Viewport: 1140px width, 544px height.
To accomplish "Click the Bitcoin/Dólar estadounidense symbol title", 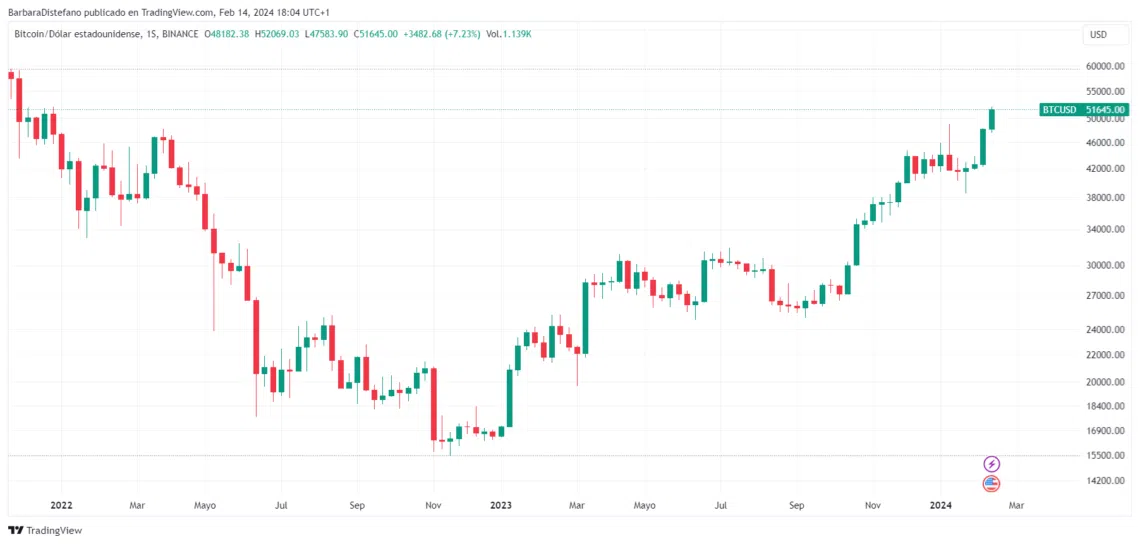I will 78,34.
